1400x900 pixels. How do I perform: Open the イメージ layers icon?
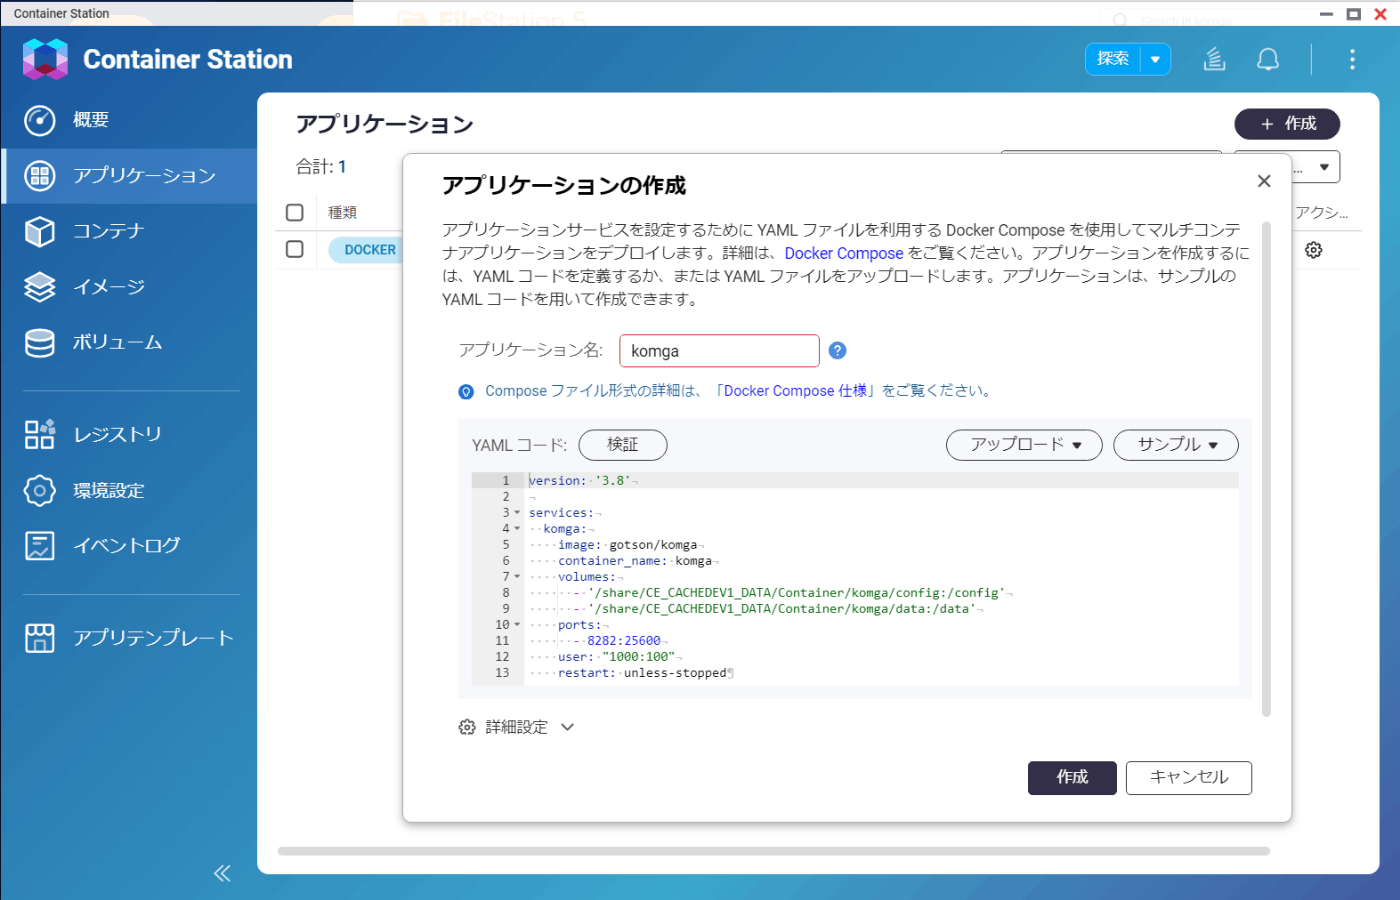point(40,287)
